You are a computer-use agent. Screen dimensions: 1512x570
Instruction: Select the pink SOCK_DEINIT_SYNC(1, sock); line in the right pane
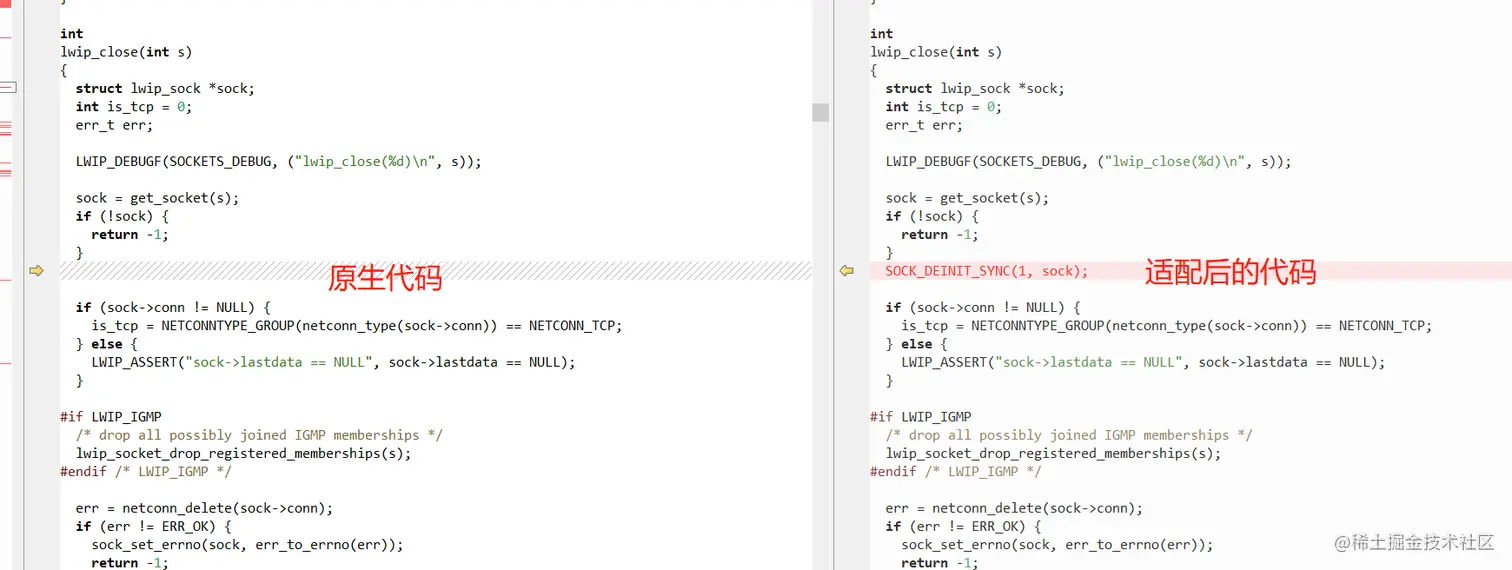coord(1189,271)
